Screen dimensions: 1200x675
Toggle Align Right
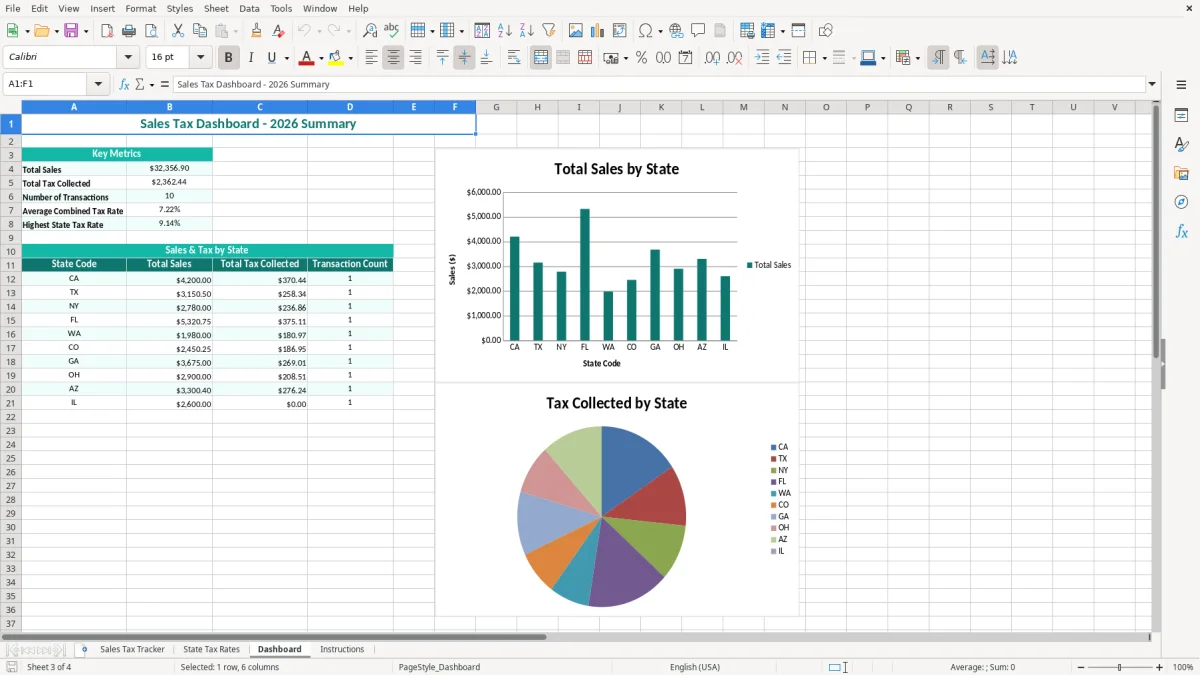coord(415,58)
